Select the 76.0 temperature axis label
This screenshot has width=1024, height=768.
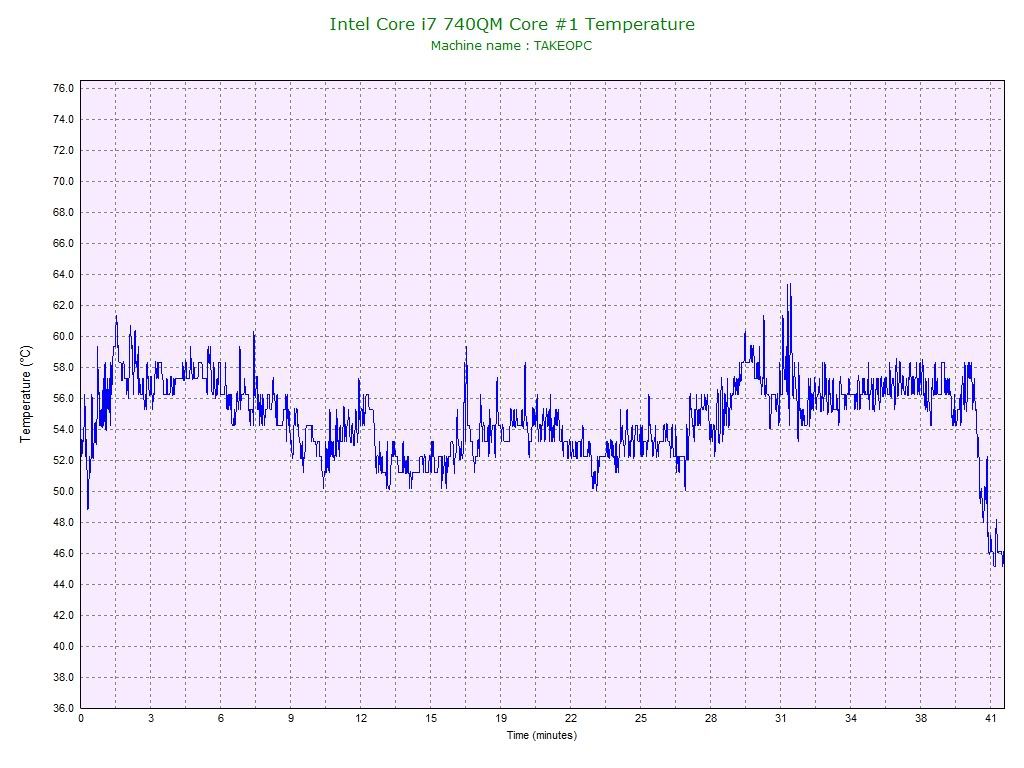click(63, 88)
